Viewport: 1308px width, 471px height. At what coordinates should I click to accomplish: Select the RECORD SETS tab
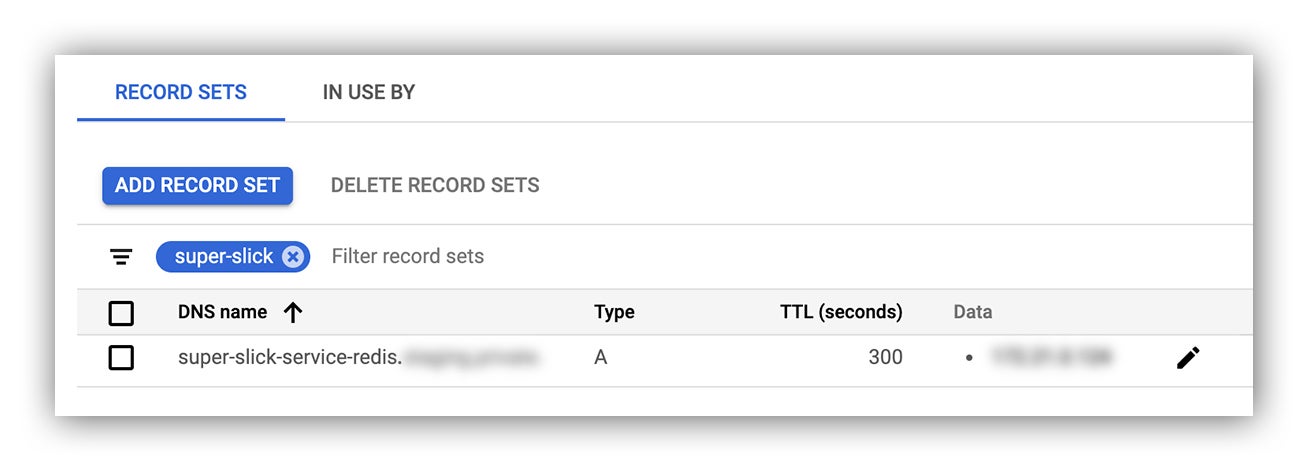pos(181,93)
